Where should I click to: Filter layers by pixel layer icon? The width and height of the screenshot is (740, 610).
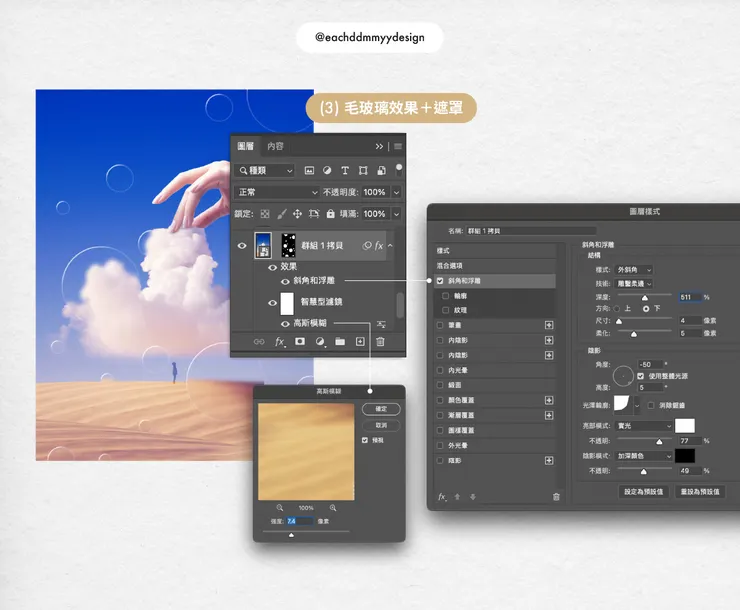point(309,170)
